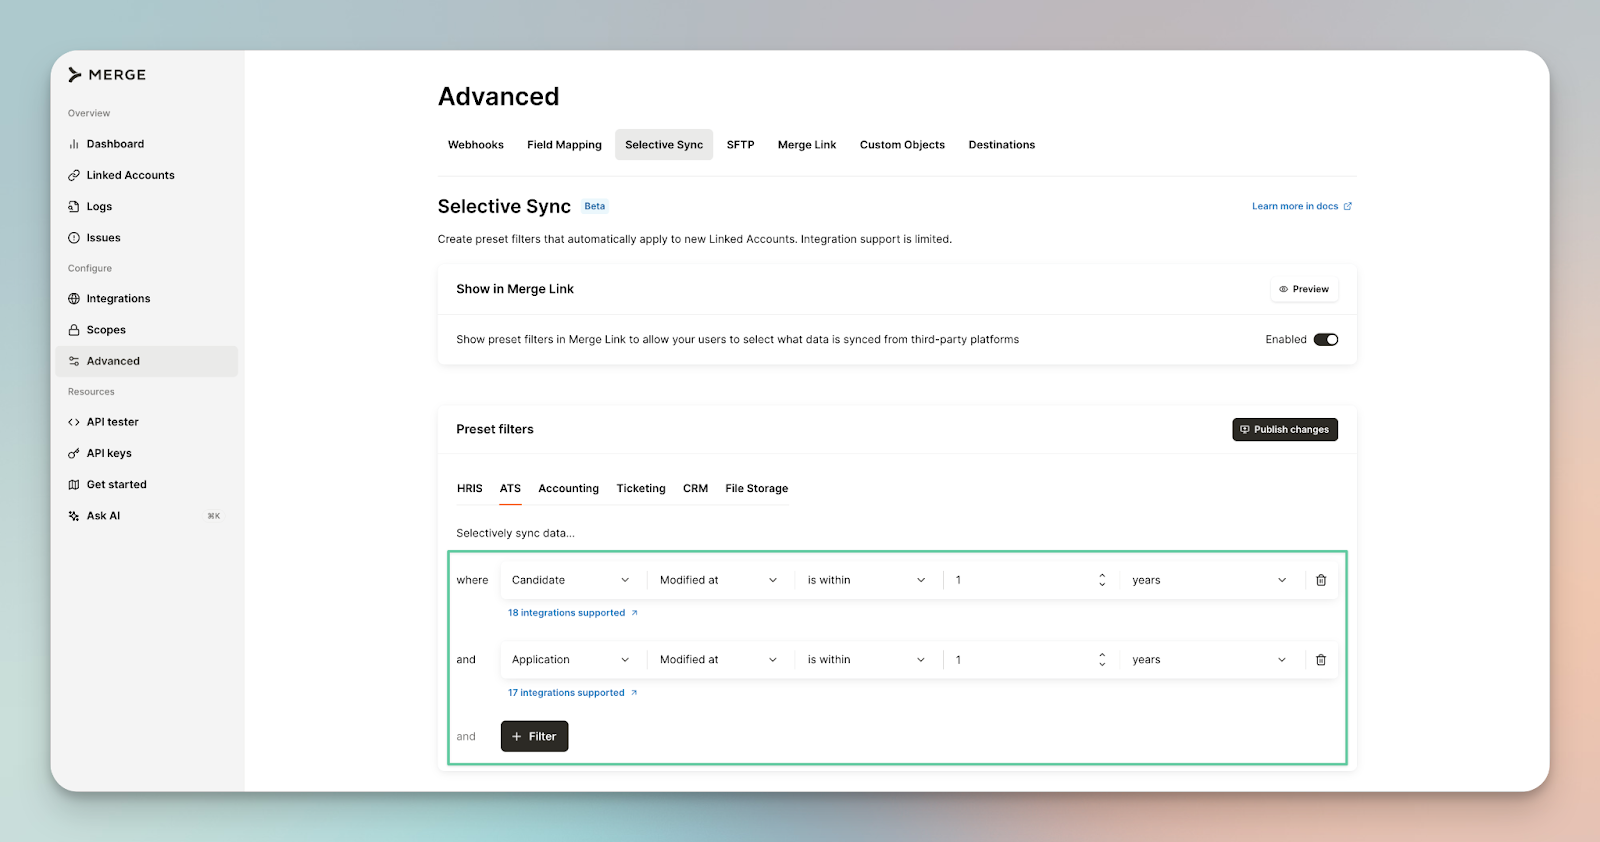Image resolution: width=1600 pixels, height=842 pixels.
Task: Delete the Application filter row
Action: (1321, 660)
